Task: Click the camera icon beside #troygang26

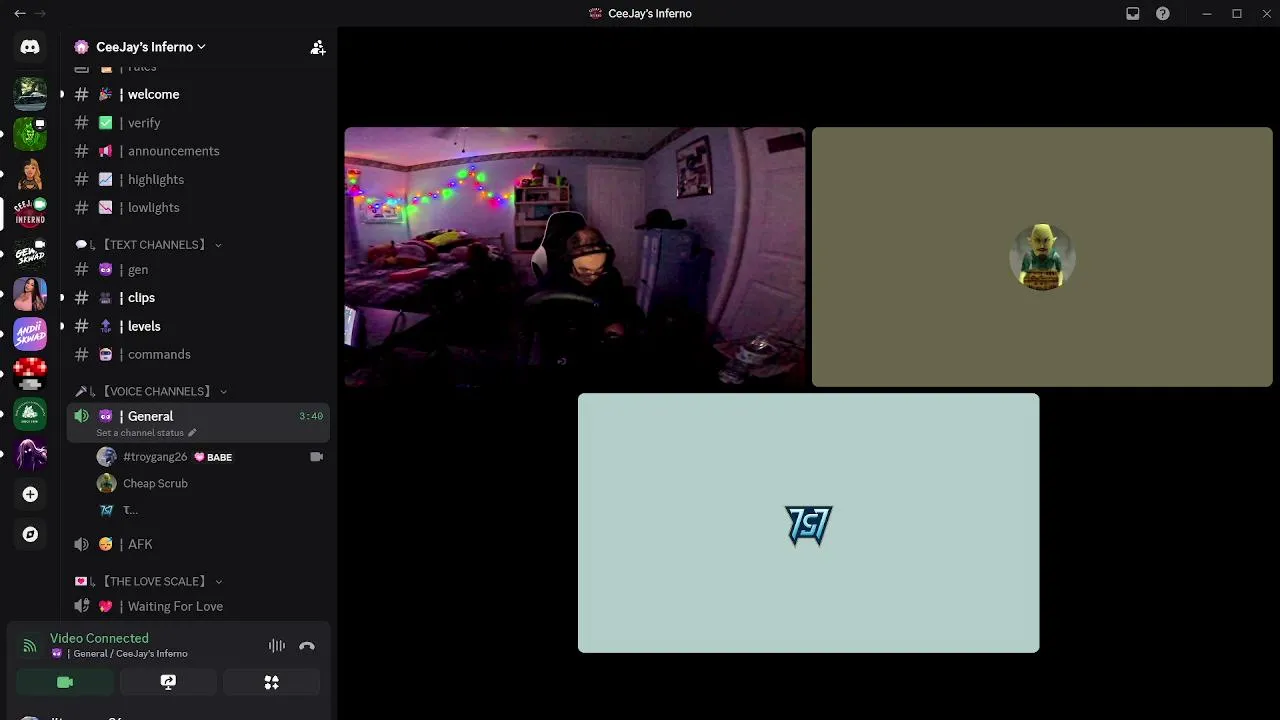Action: [317, 457]
